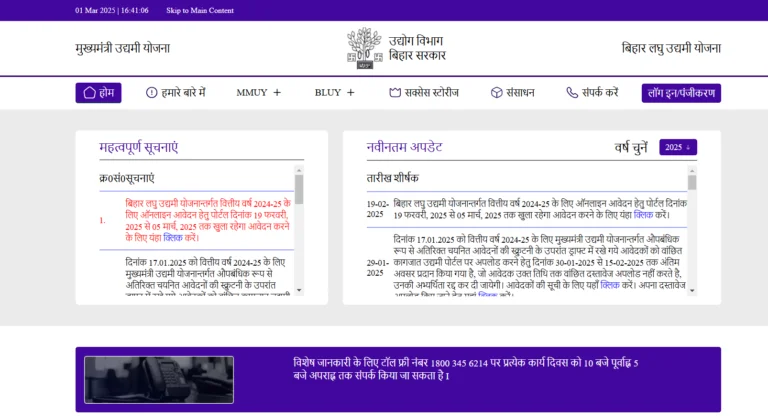The height and width of the screenshot is (420, 768).
Task: Click the क्र0सं0सूचनाएं column header
Action: [x=126, y=178]
